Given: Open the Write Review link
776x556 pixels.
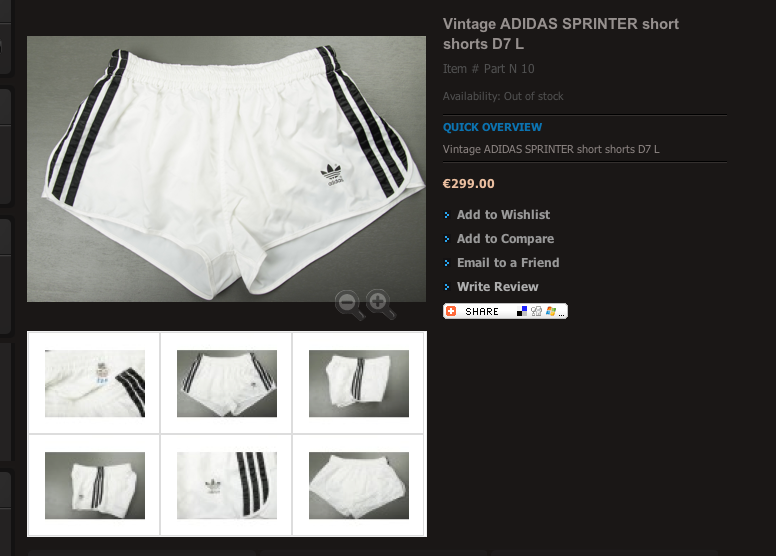Looking at the screenshot, I should point(497,287).
